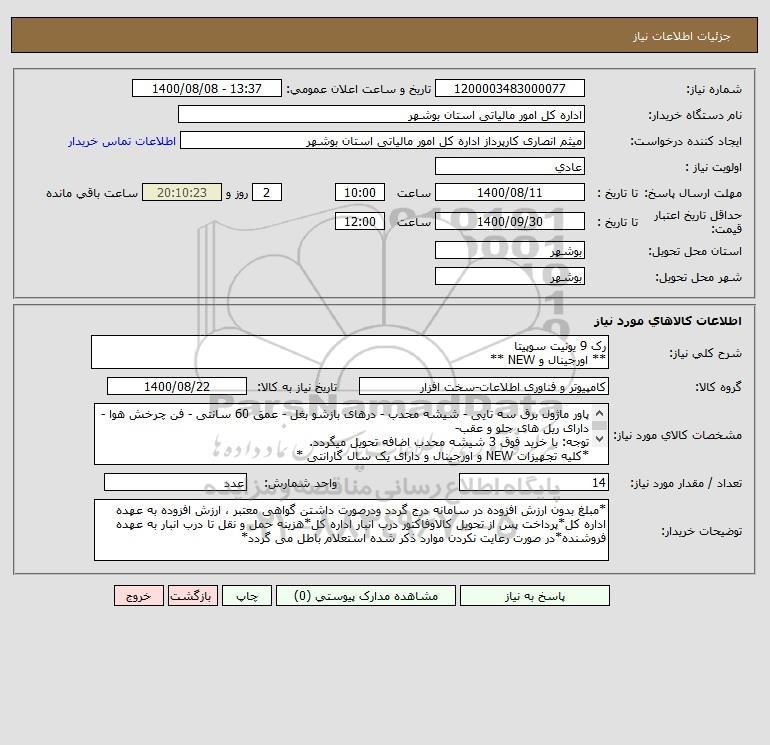The height and width of the screenshot is (745, 770).
Task: Click the شماره نیاز label
Action: tap(714, 89)
